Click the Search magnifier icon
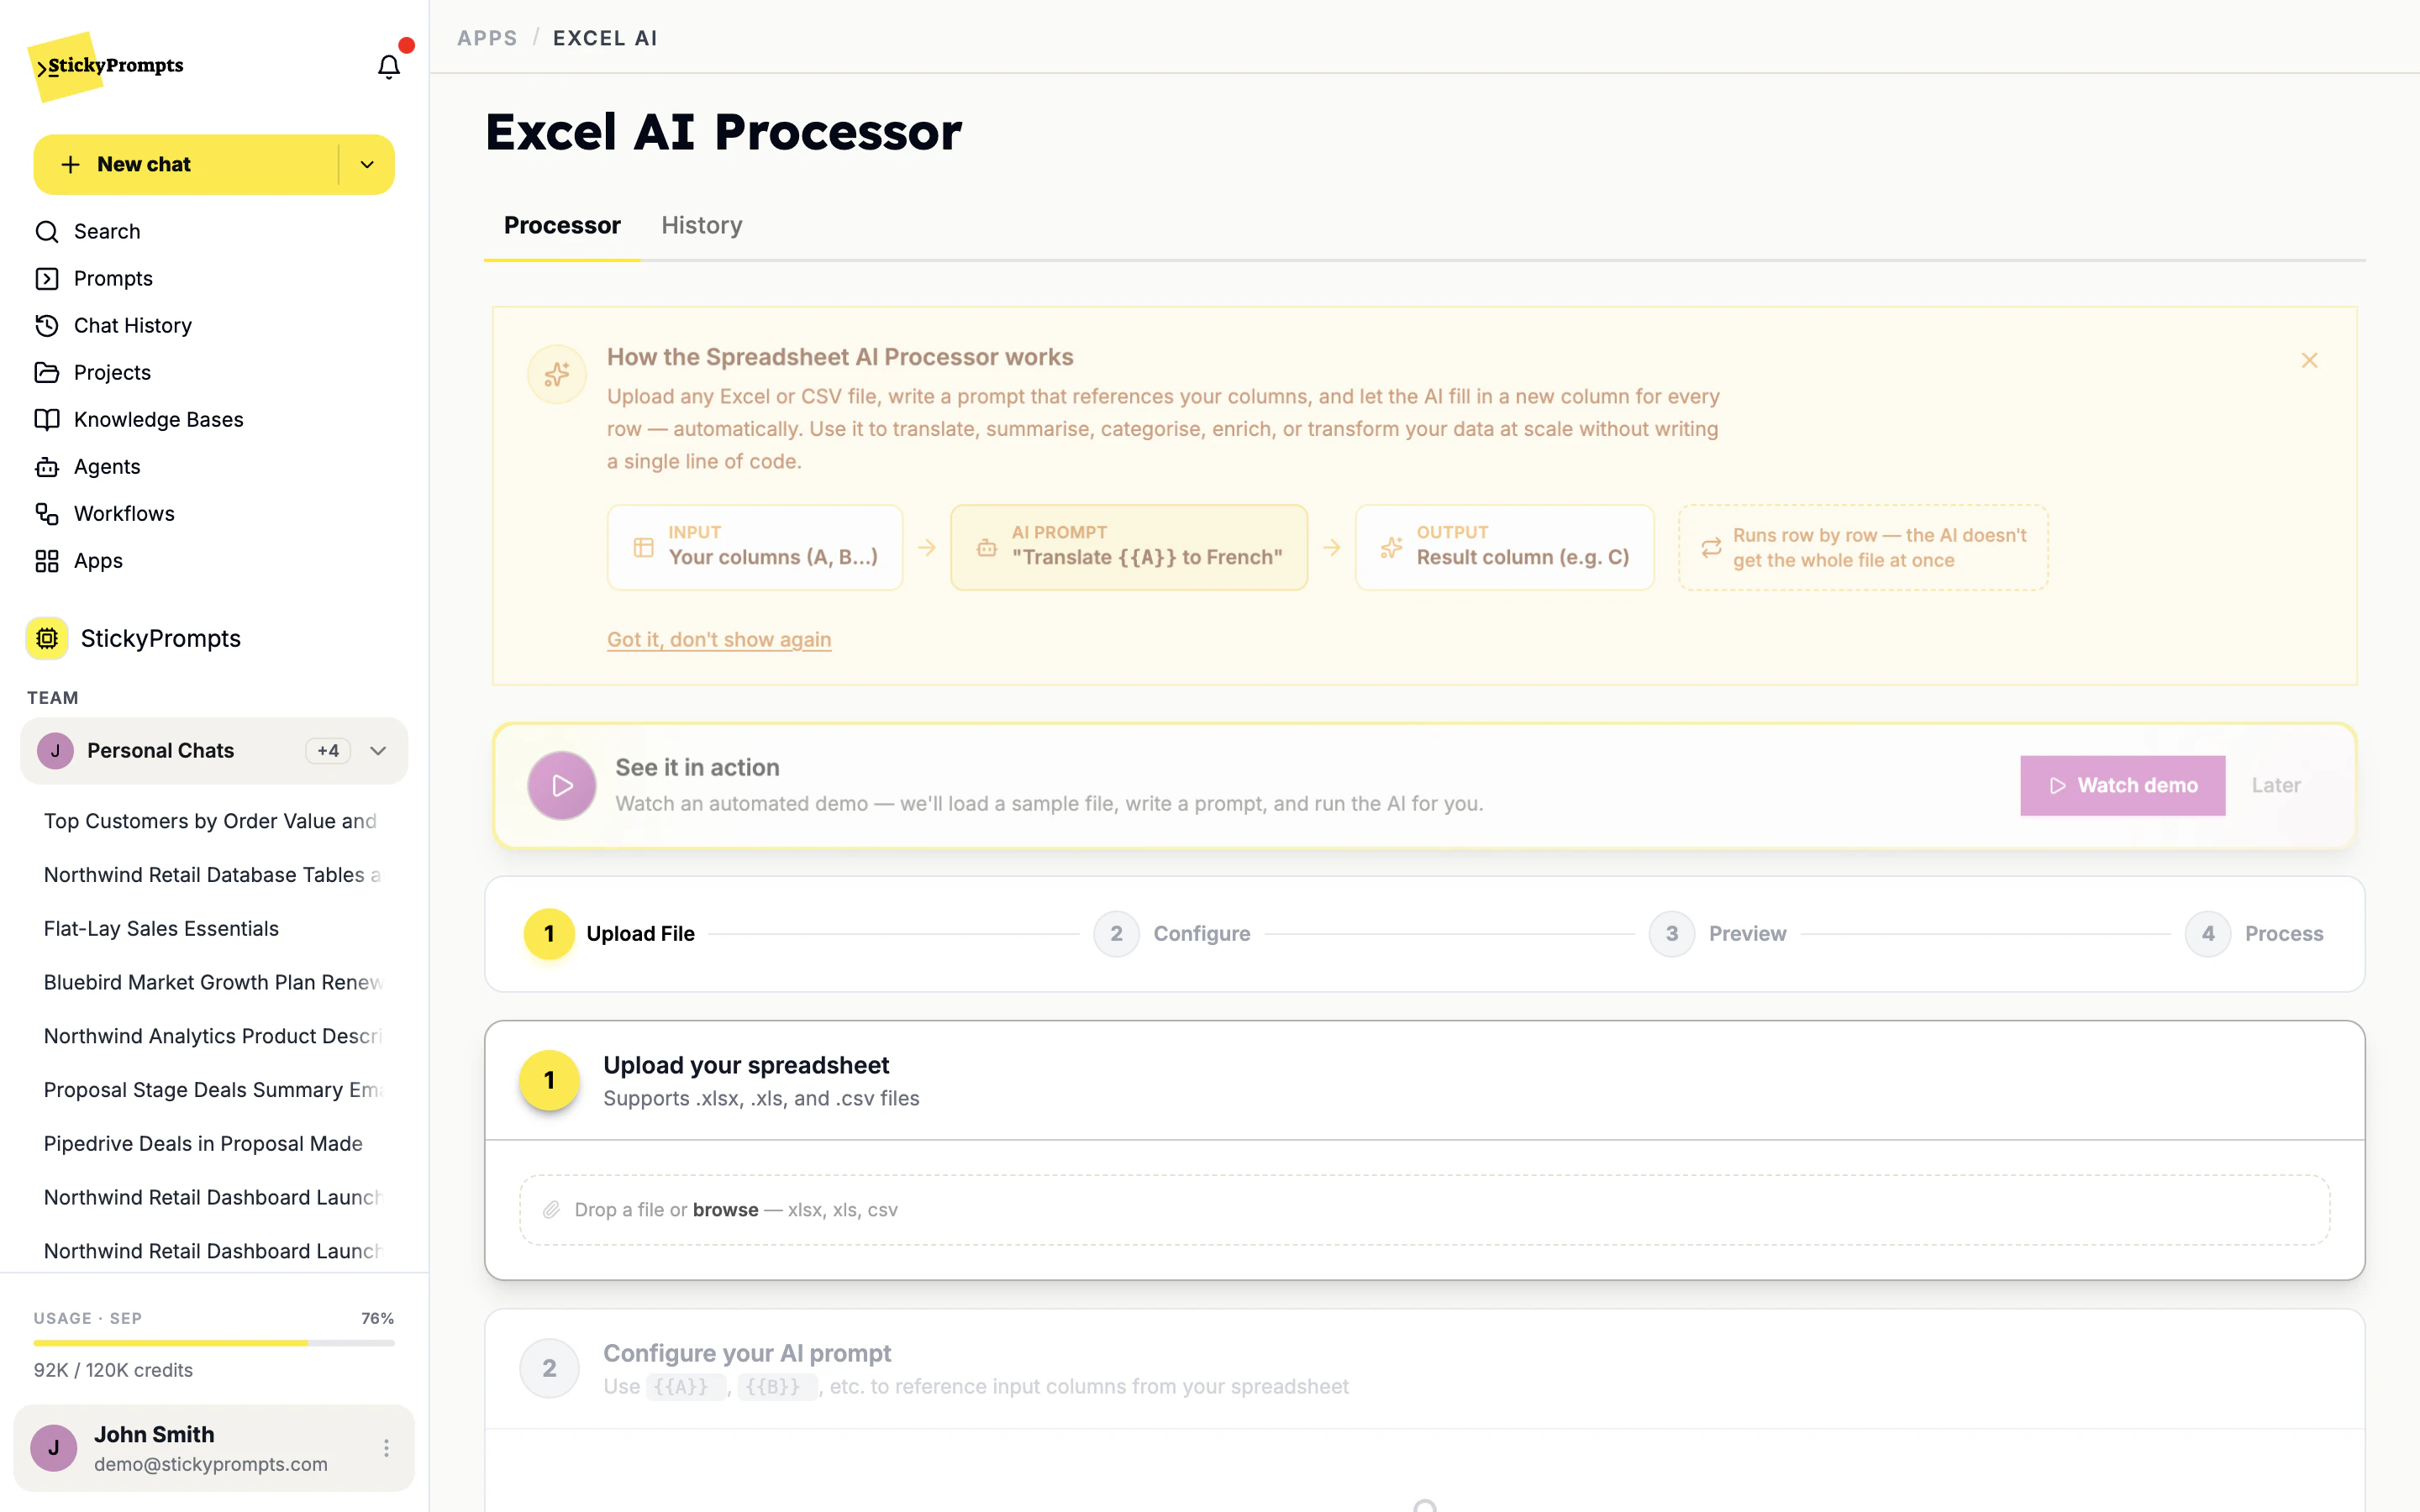Image resolution: width=2420 pixels, height=1512 pixels. (x=47, y=232)
